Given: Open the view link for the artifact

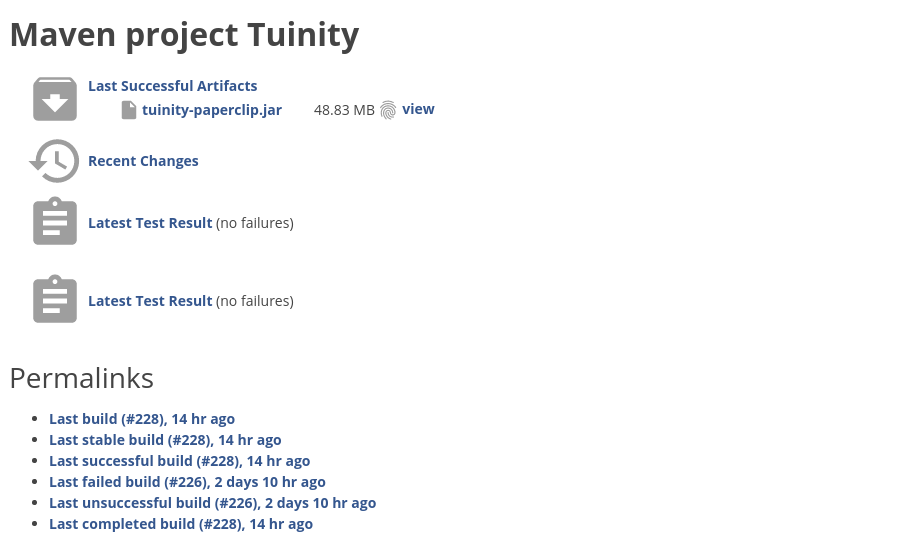Looking at the screenshot, I should pos(419,109).
